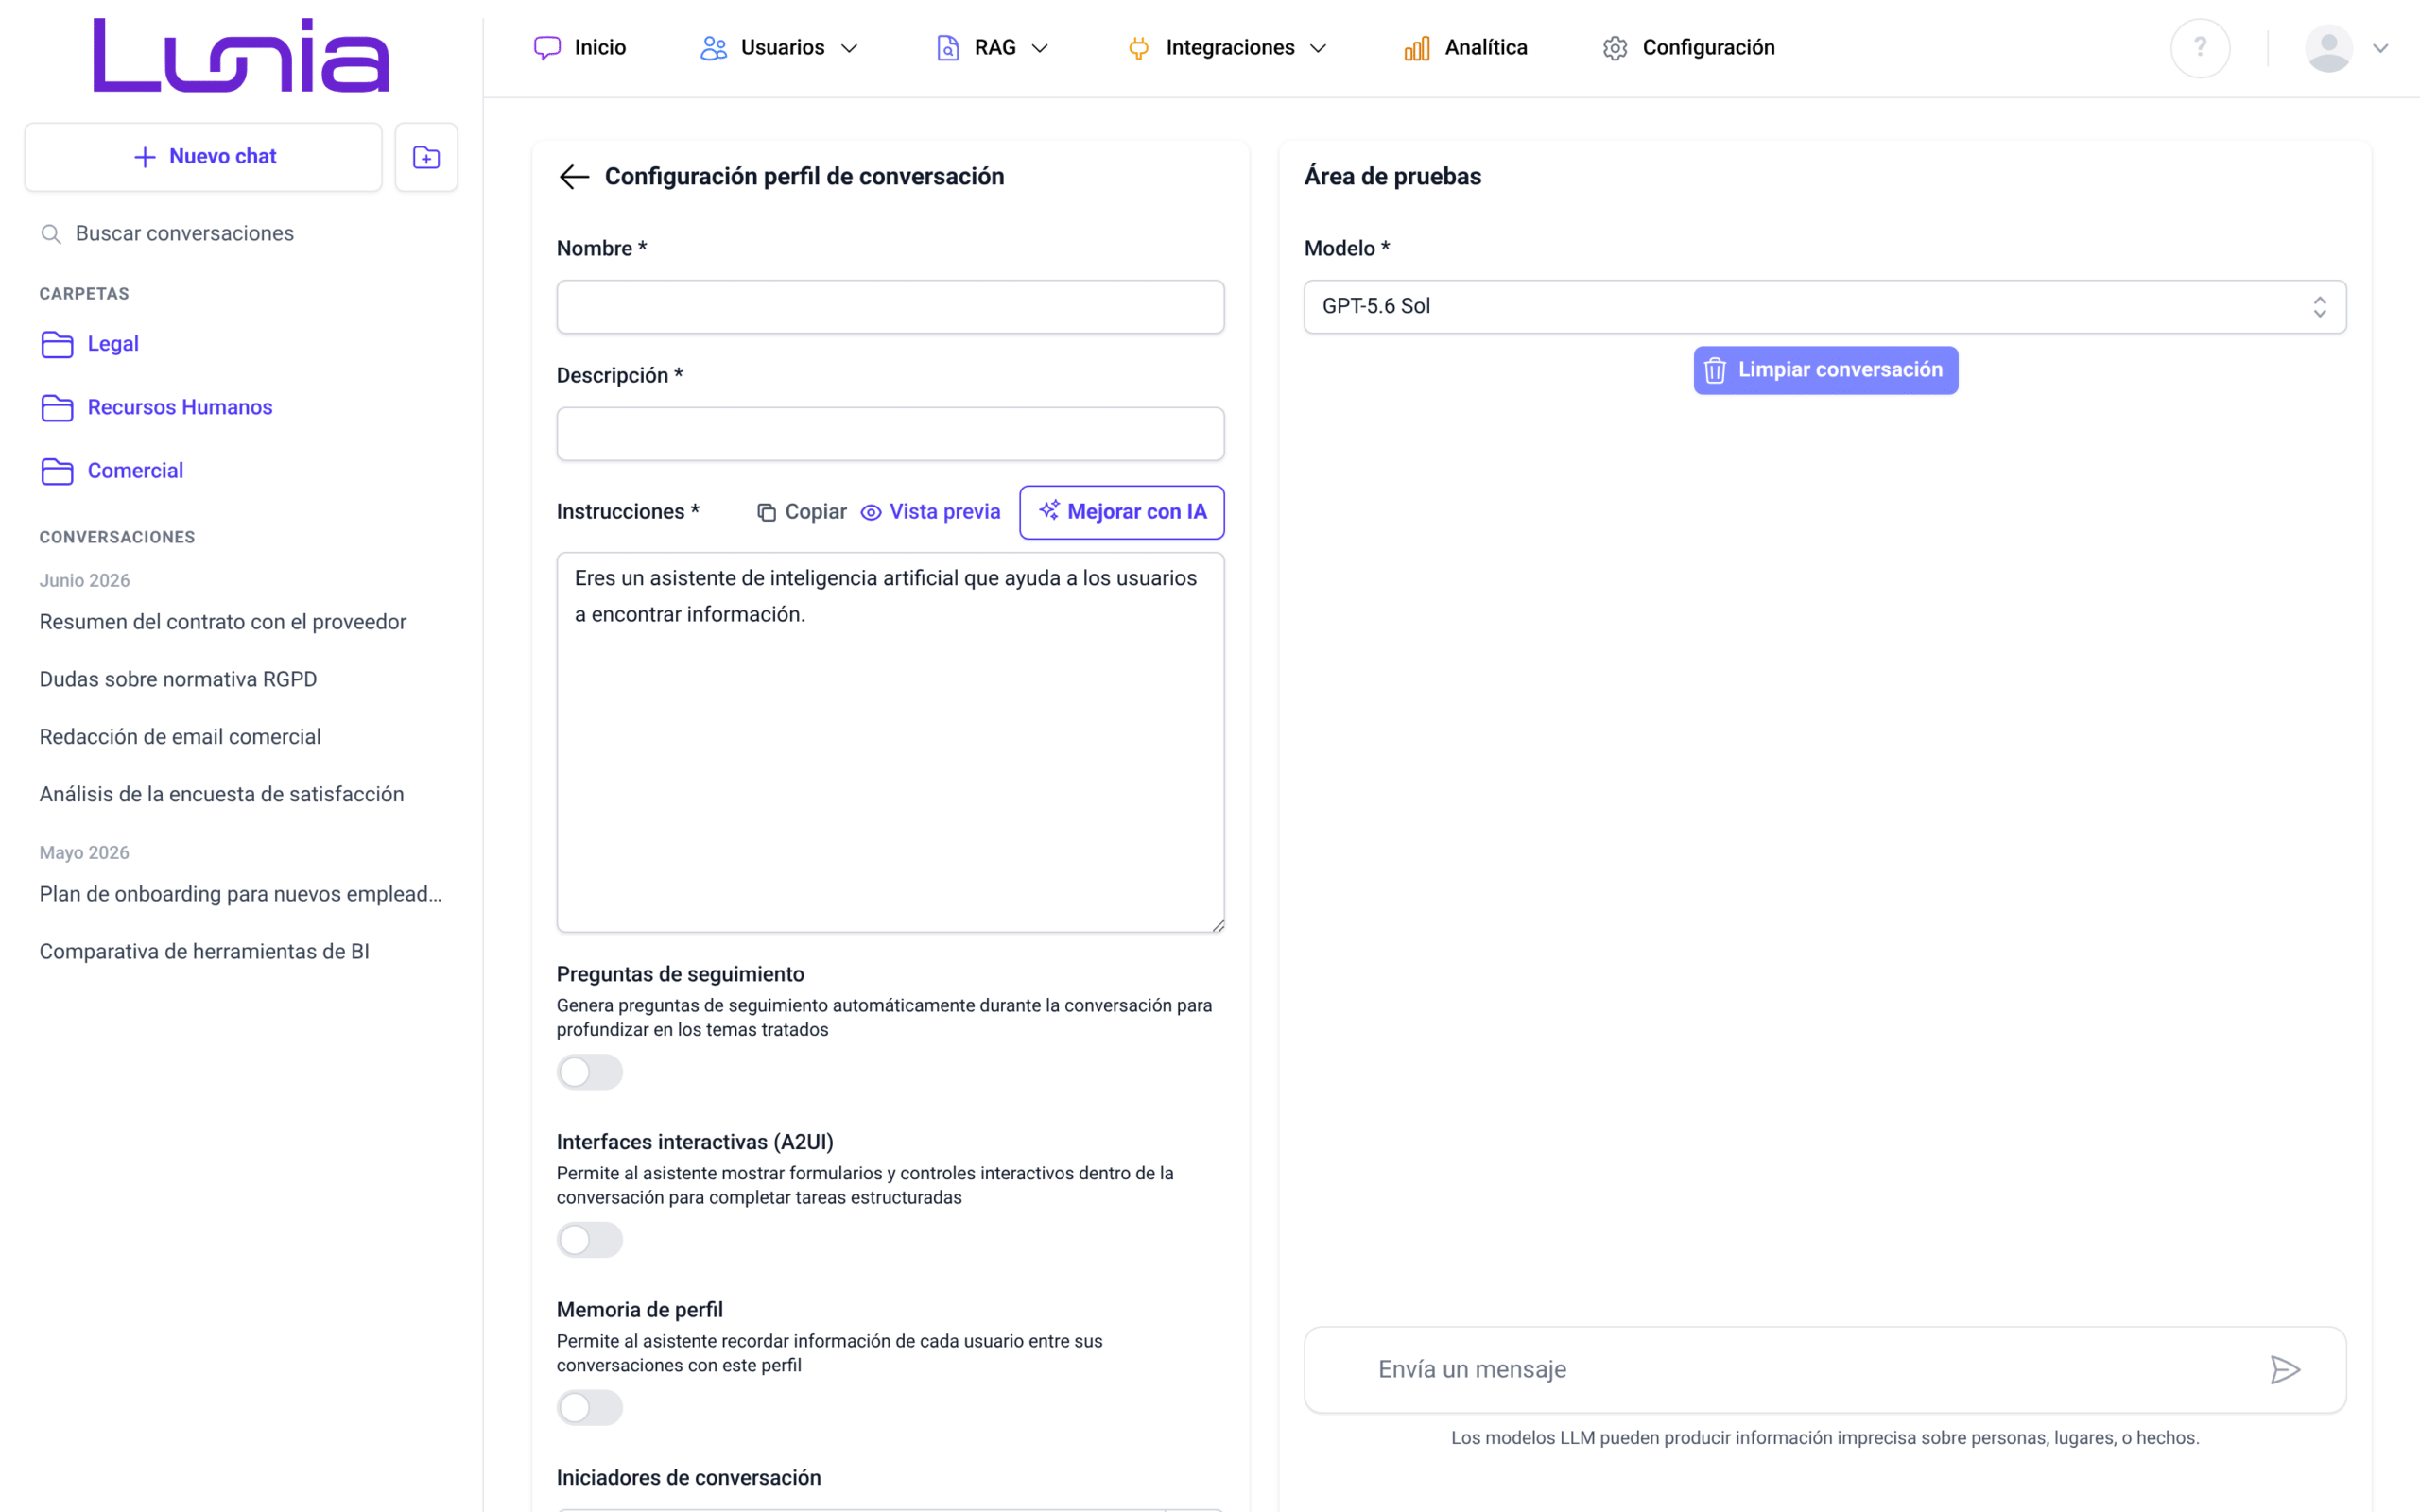Viewport: 2420px width, 1512px height.
Task: Open conversation Redacción de email comercial
Action: [180, 737]
